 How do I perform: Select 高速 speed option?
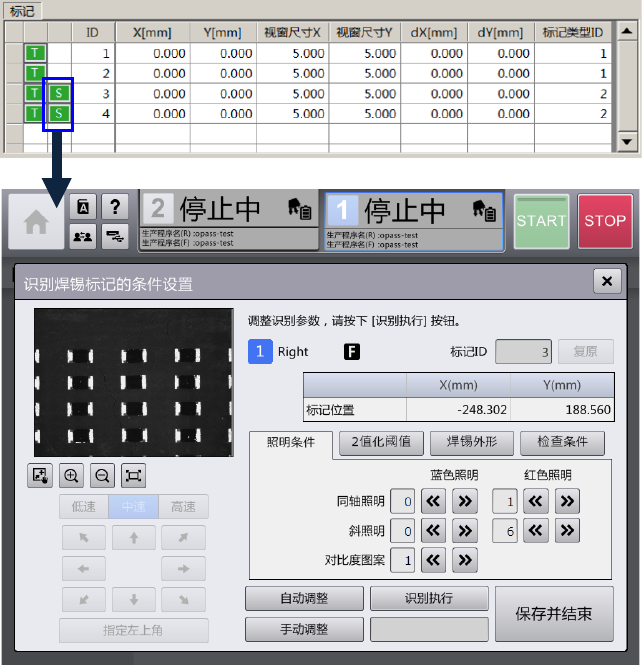click(183, 506)
